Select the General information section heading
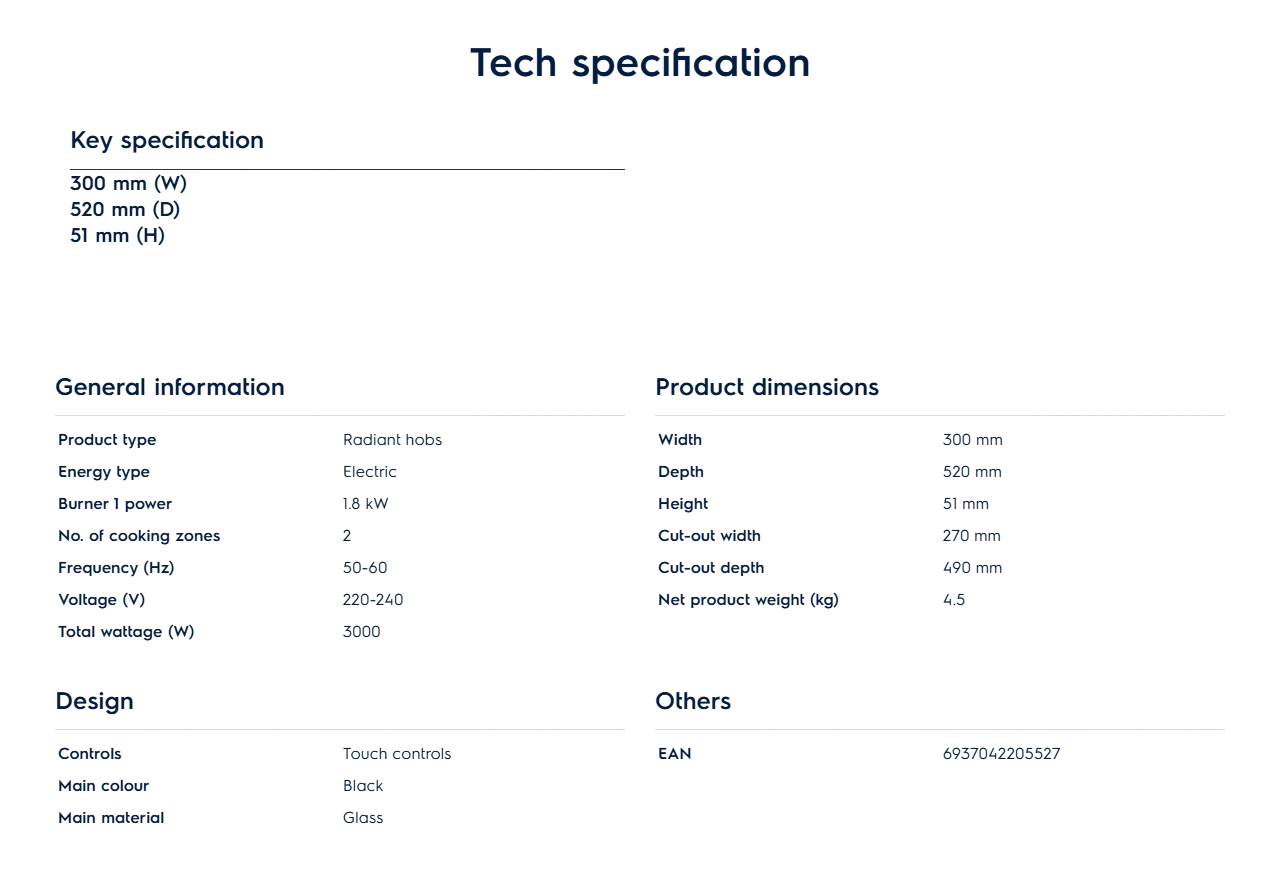This screenshot has height=874, width=1280. tap(170, 387)
